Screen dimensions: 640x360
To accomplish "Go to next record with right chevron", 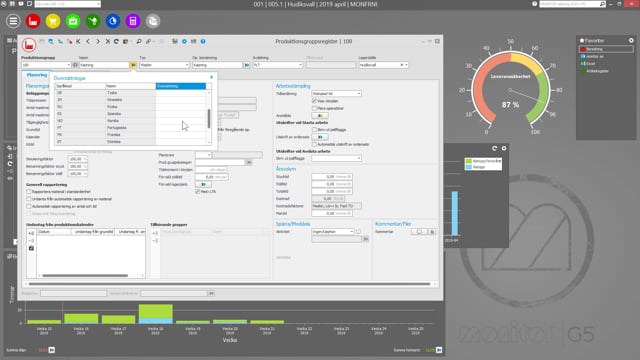I will tap(98, 42).
